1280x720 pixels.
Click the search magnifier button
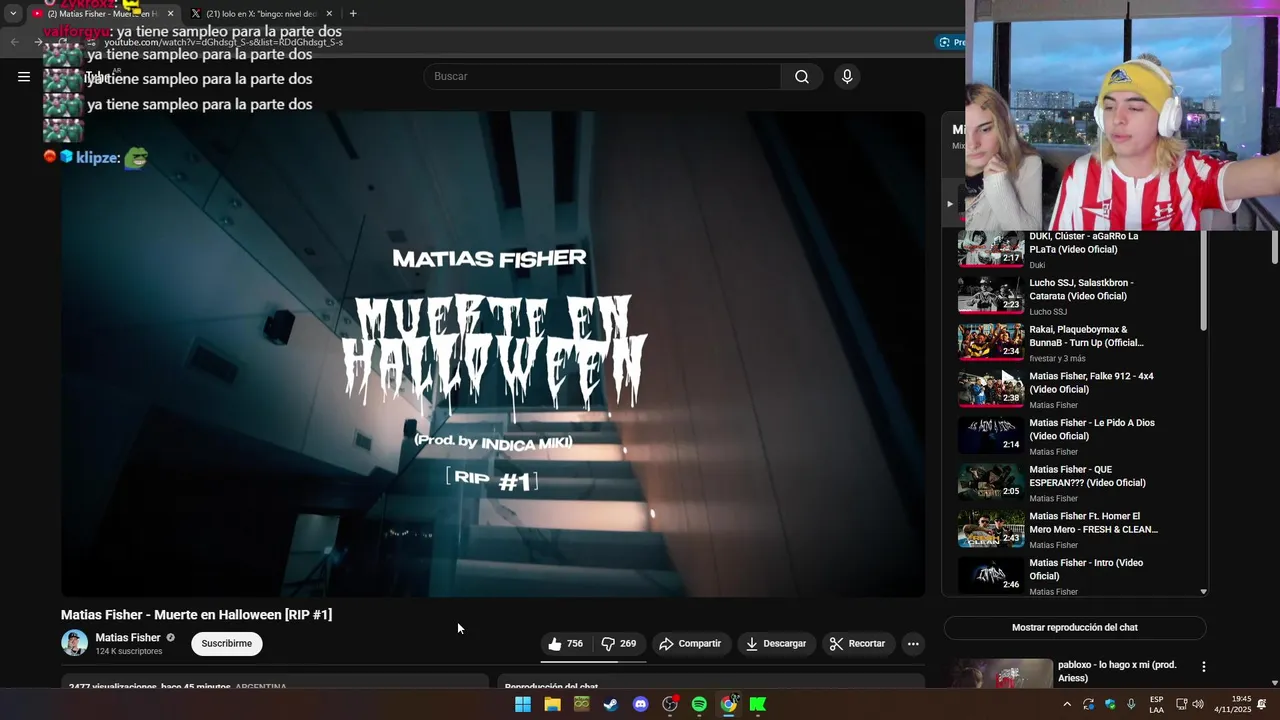coord(802,77)
